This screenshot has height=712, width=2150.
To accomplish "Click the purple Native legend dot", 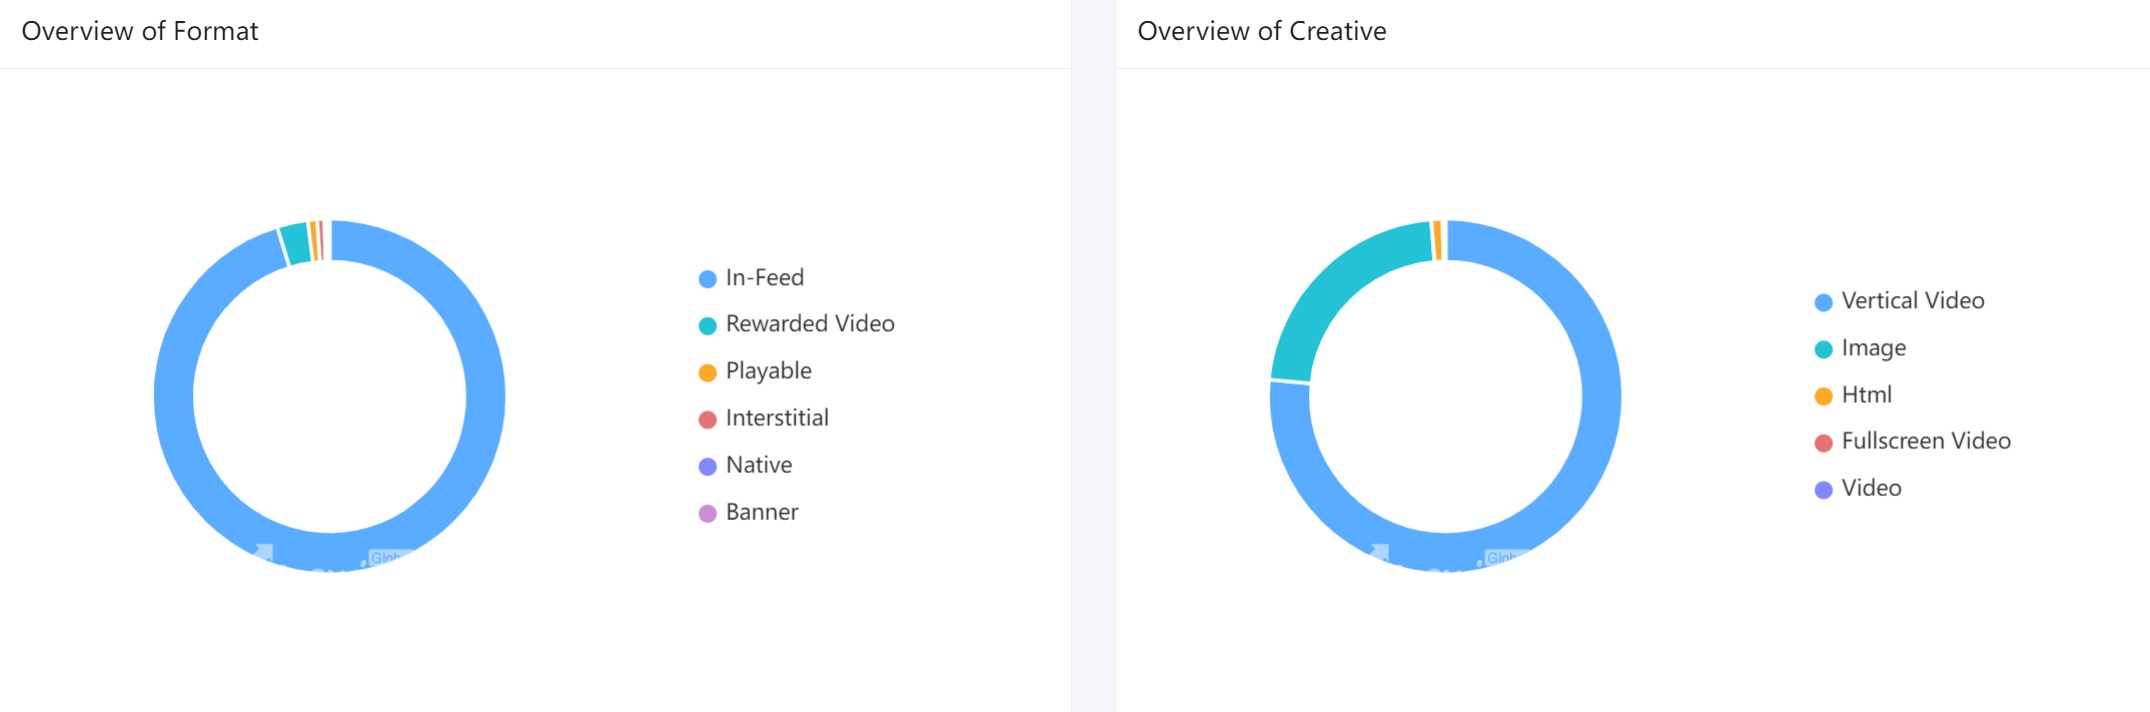I will pyautogui.click(x=707, y=467).
